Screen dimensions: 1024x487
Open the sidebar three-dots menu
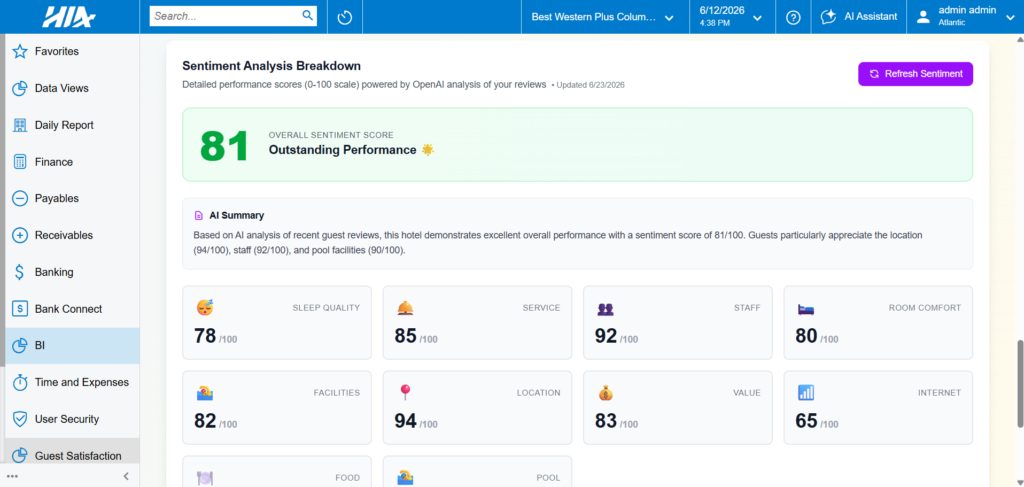(12, 476)
